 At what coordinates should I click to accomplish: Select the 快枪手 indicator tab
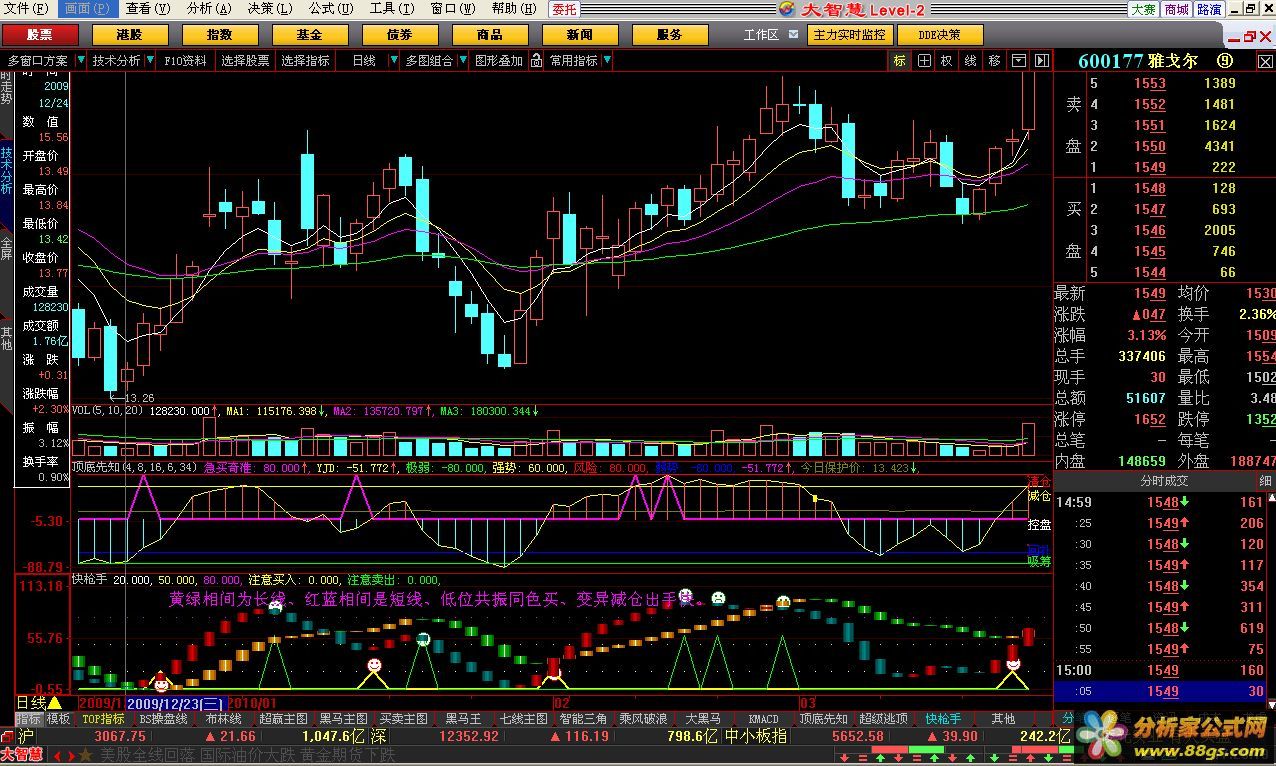tap(943, 719)
